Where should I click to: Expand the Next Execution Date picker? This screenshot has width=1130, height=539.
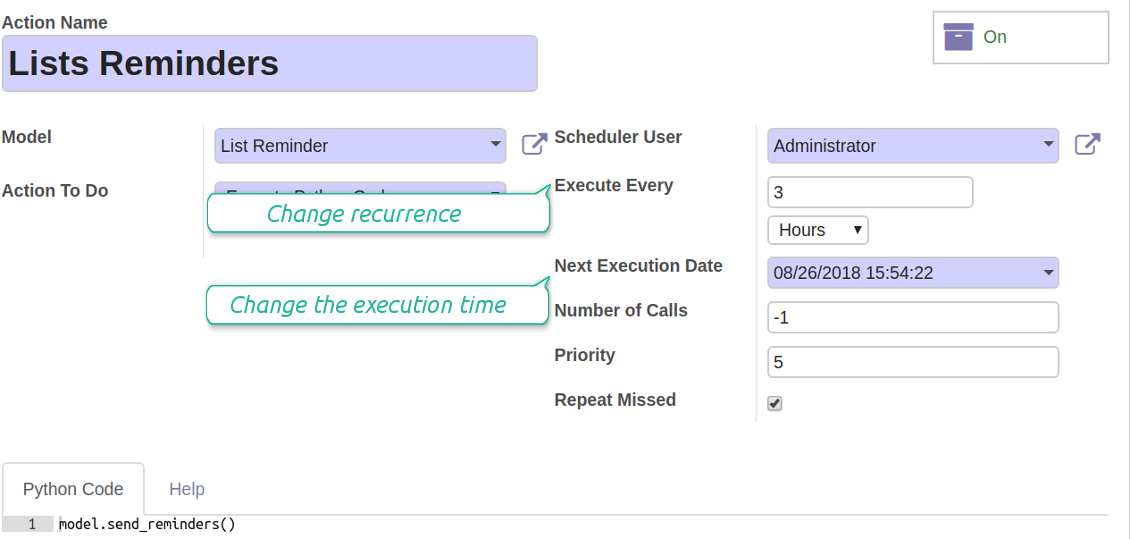pyautogui.click(x=913, y=272)
